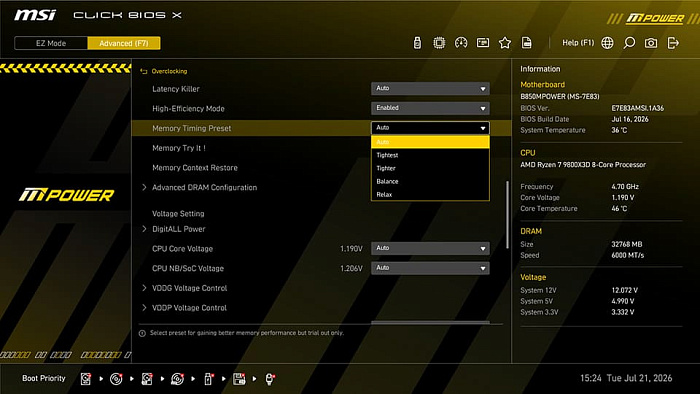Click the Boot Priority label
This screenshot has height=394, width=700.
(44, 378)
